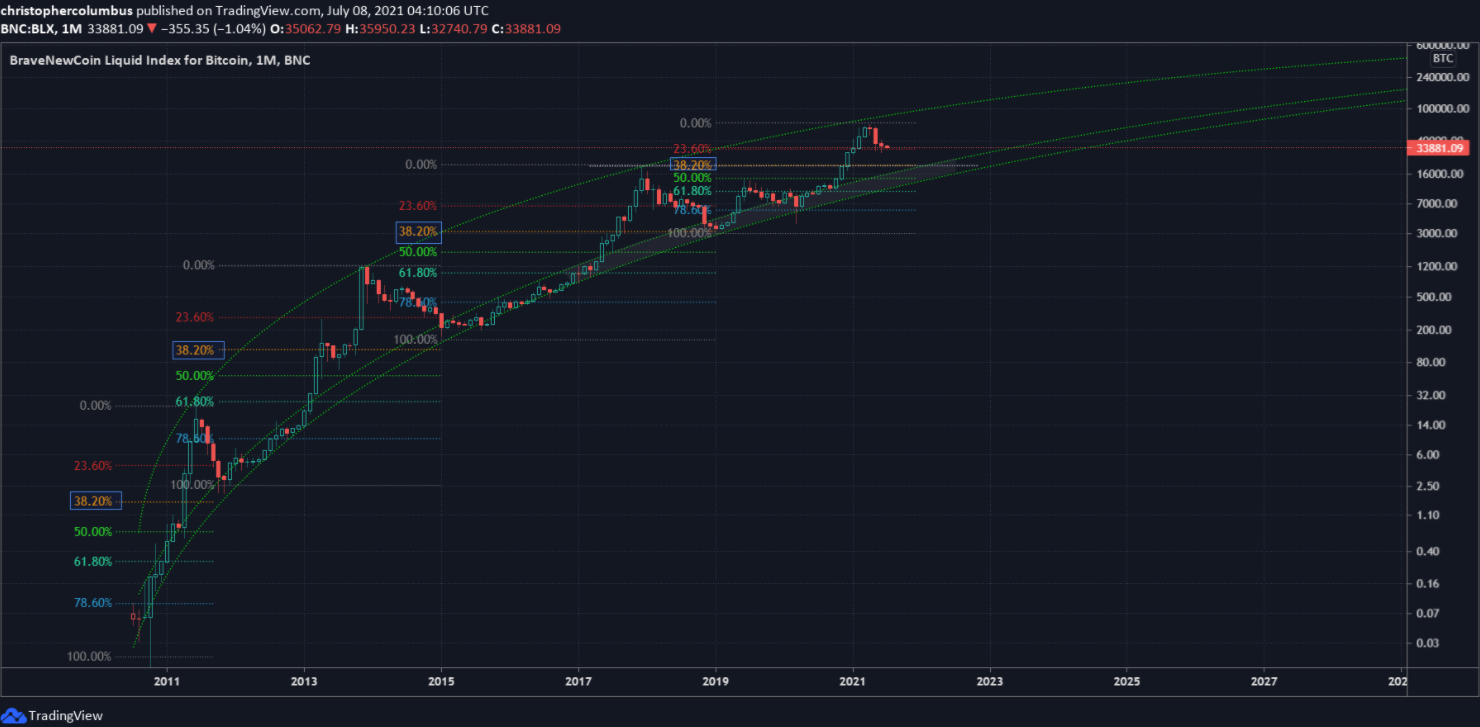Click the 2013 year on time axis
Screen dimensions: 1480x727
pyautogui.click(x=304, y=681)
